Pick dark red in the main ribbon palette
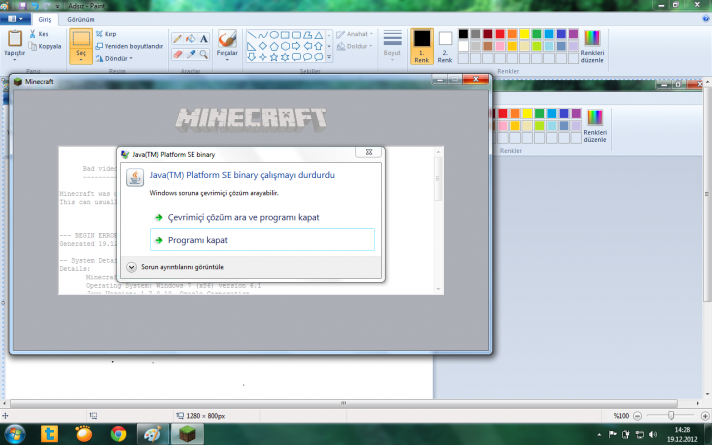This screenshot has height=445, width=712. 488,34
